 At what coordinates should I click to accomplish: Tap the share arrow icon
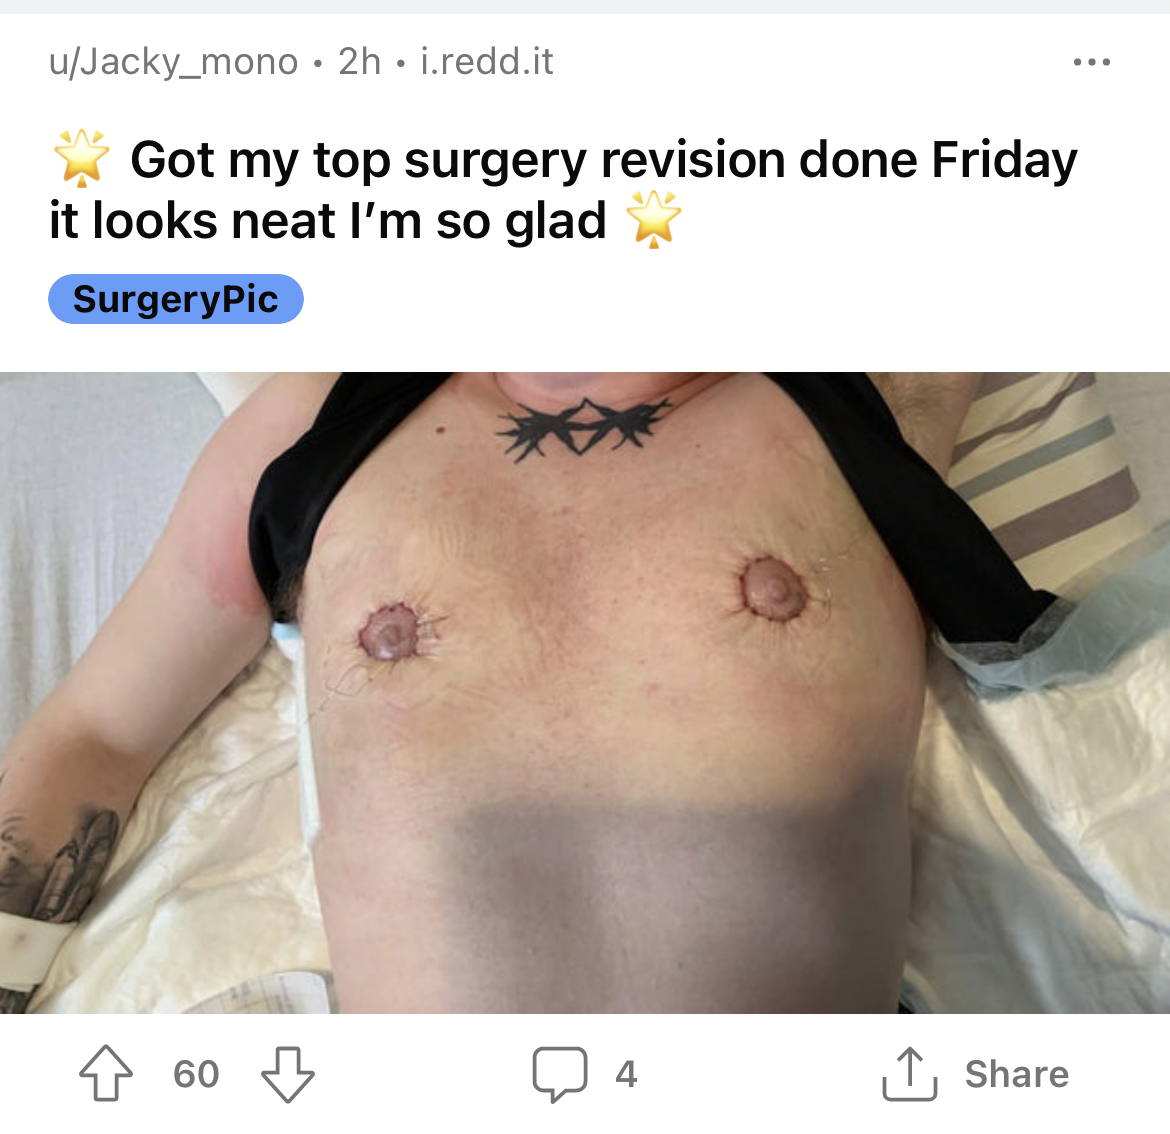[909, 1074]
